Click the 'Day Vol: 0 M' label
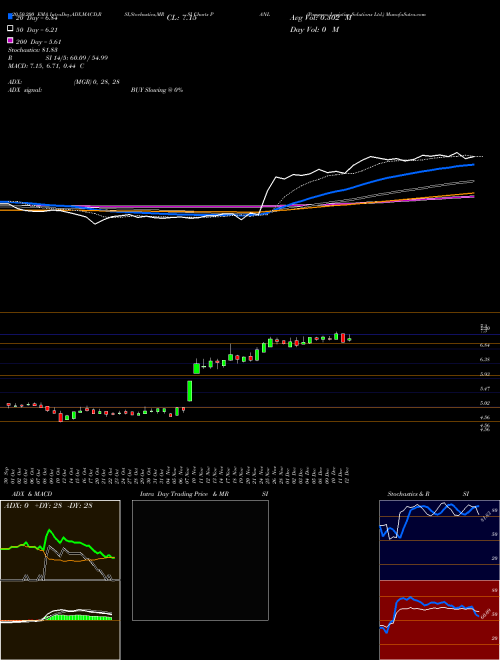Image resolution: width=500 pixels, height=660 pixels. pyautogui.click(x=314, y=29)
